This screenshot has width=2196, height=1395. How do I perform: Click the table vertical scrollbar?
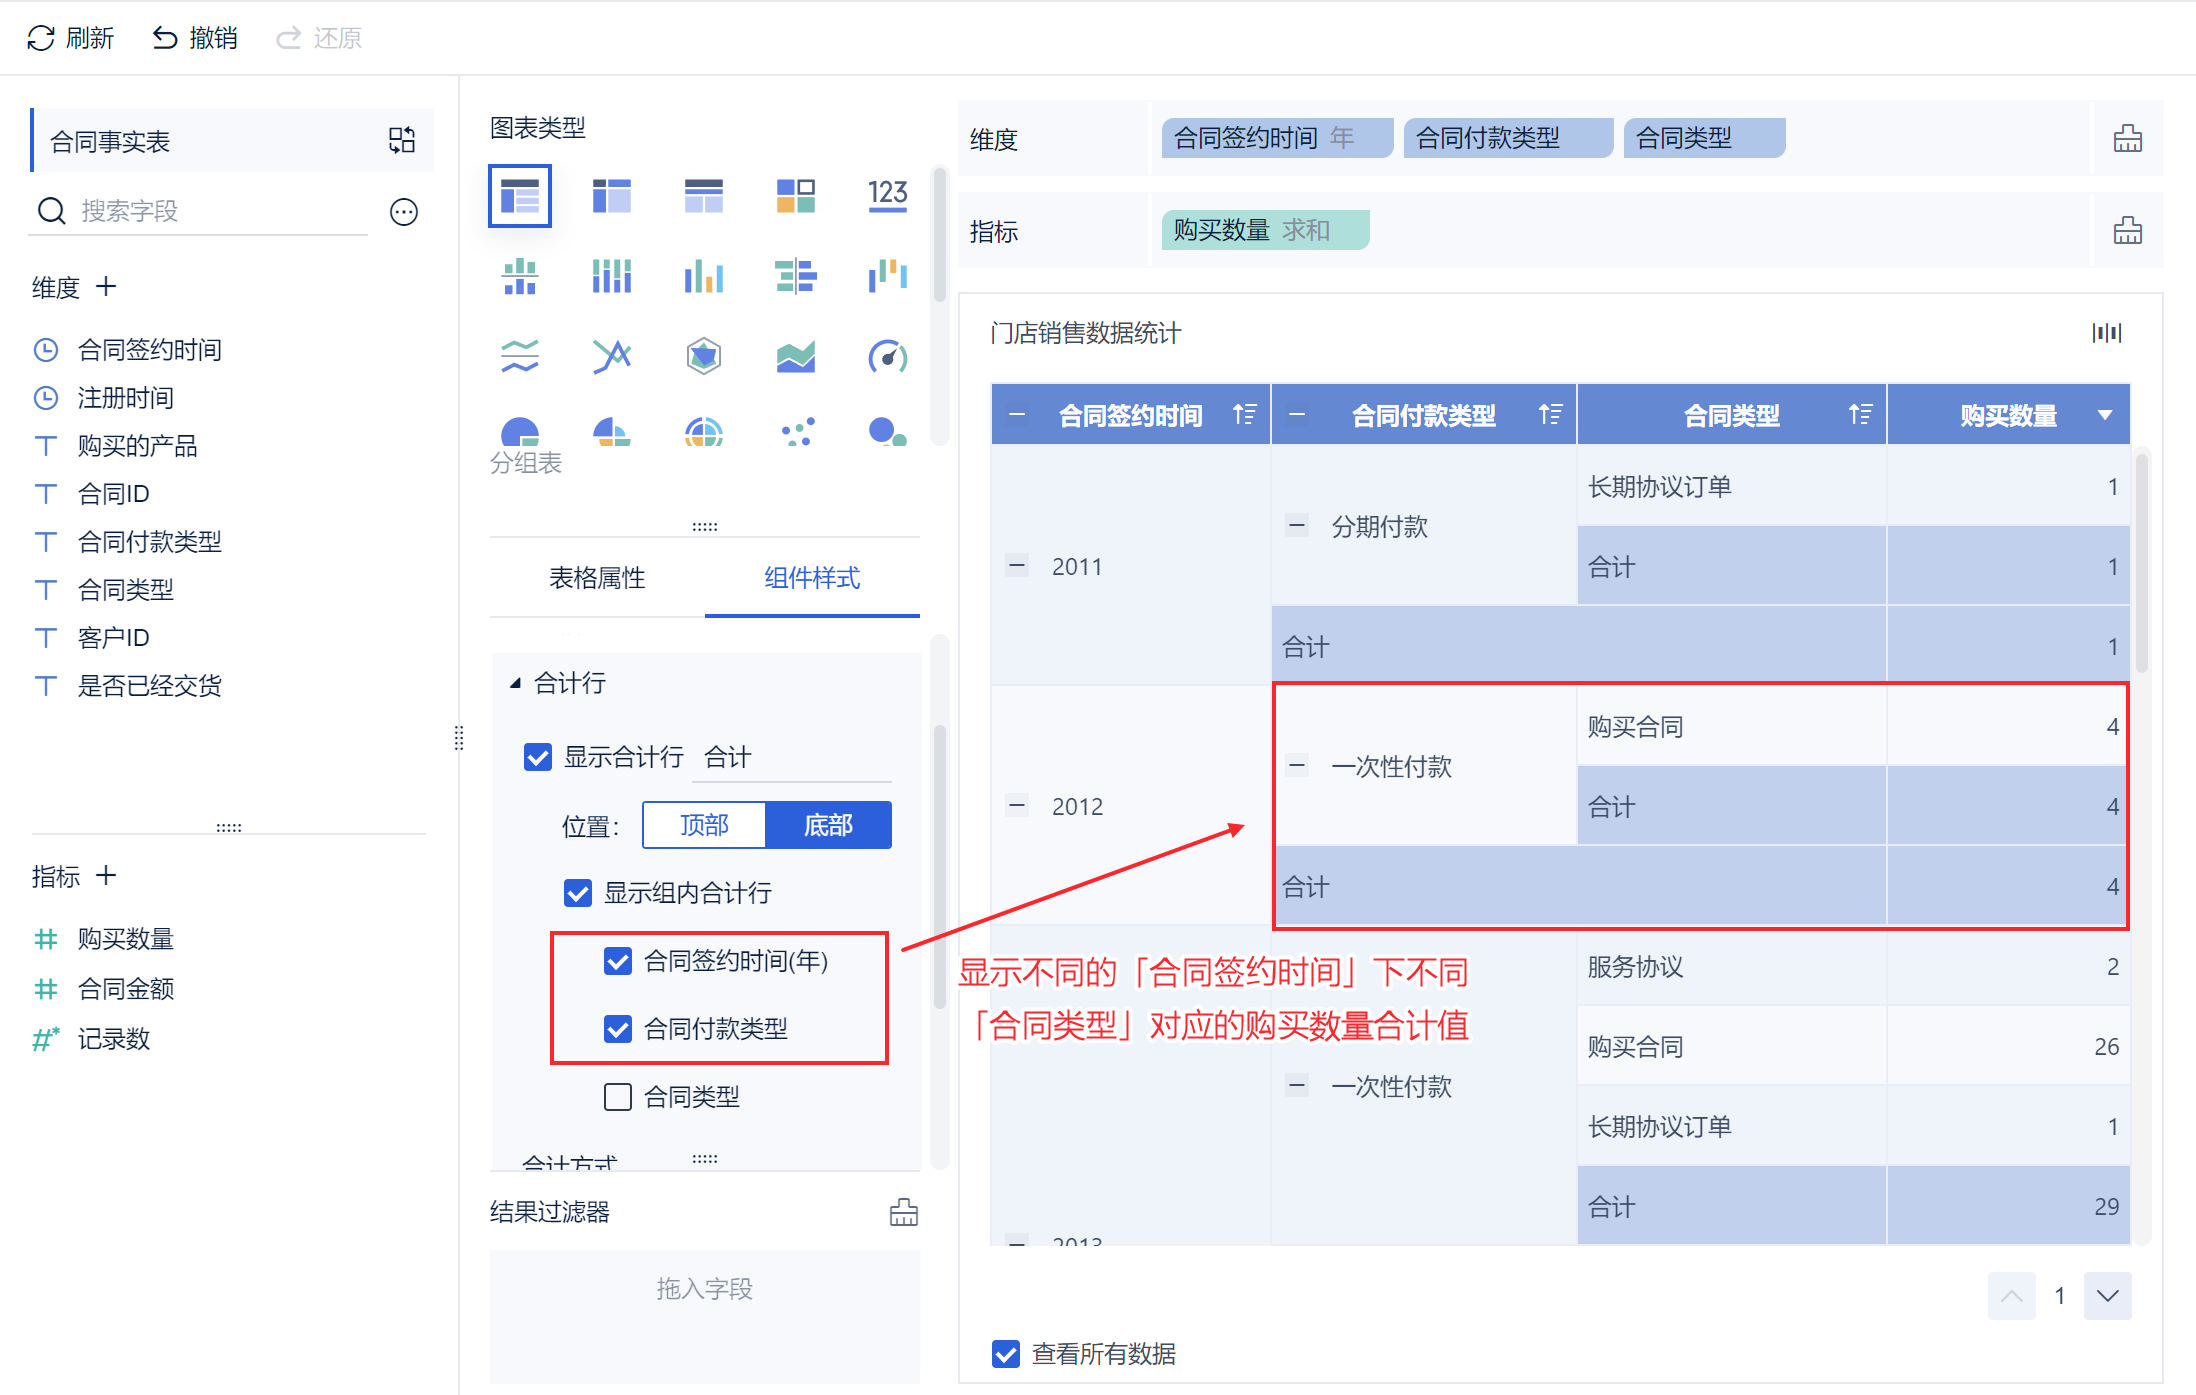click(2142, 565)
